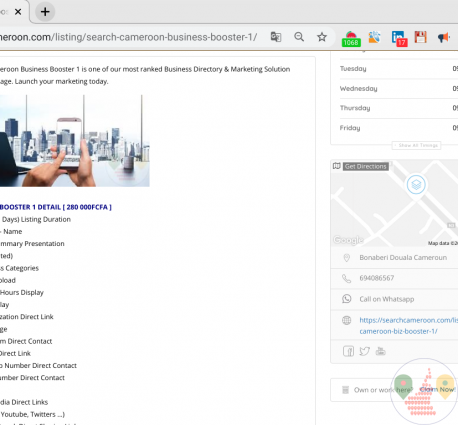Click Show All Timings button
The image size is (458, 425).
[416, 145]
